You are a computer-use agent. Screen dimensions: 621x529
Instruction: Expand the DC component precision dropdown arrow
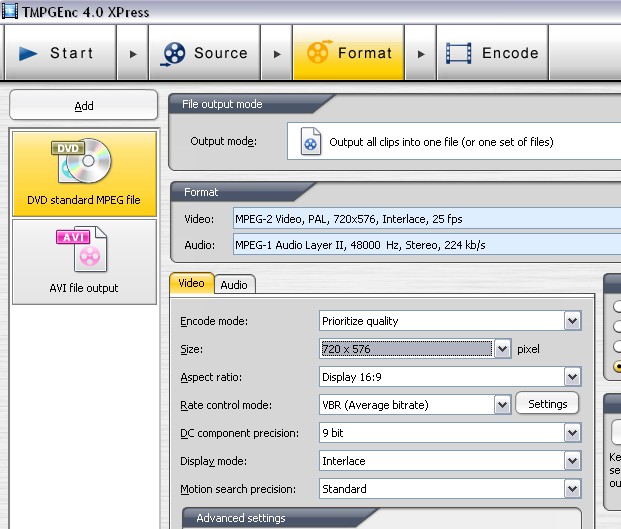pyautogui.click(x=572, y=433)
